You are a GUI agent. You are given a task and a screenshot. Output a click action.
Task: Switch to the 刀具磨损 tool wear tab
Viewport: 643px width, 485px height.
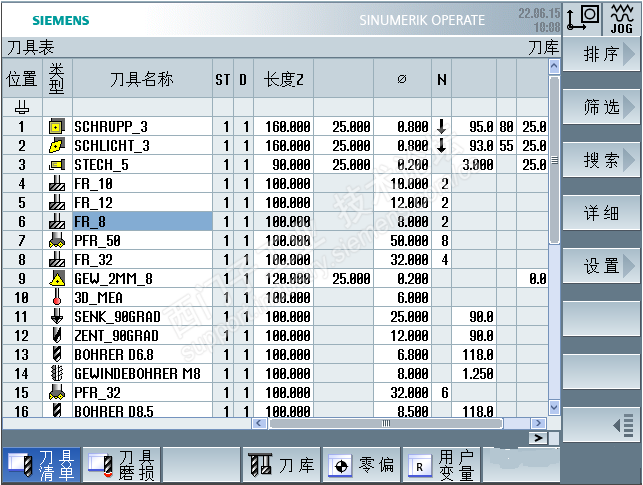[x=121, y=465]
